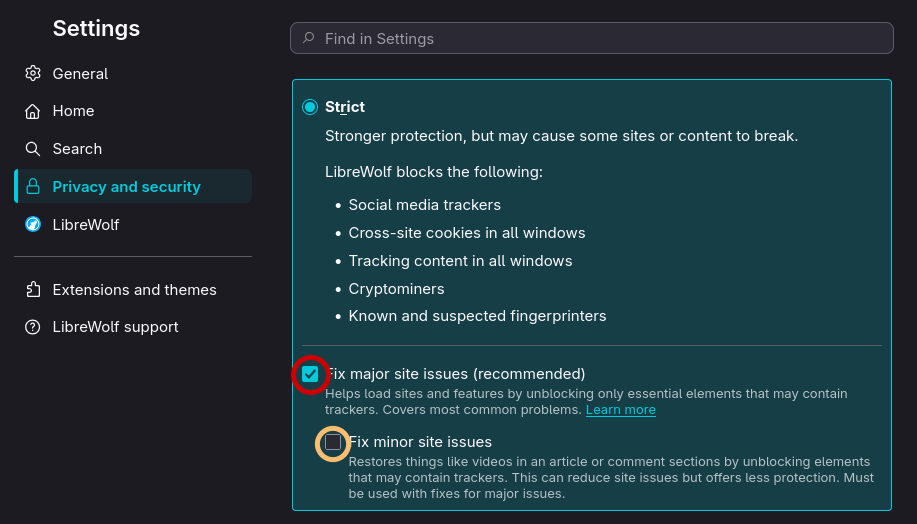Viewport: 917px width, 524px height.
Task: Click the Privacy and security lock icon
Action: pos(33,187)
